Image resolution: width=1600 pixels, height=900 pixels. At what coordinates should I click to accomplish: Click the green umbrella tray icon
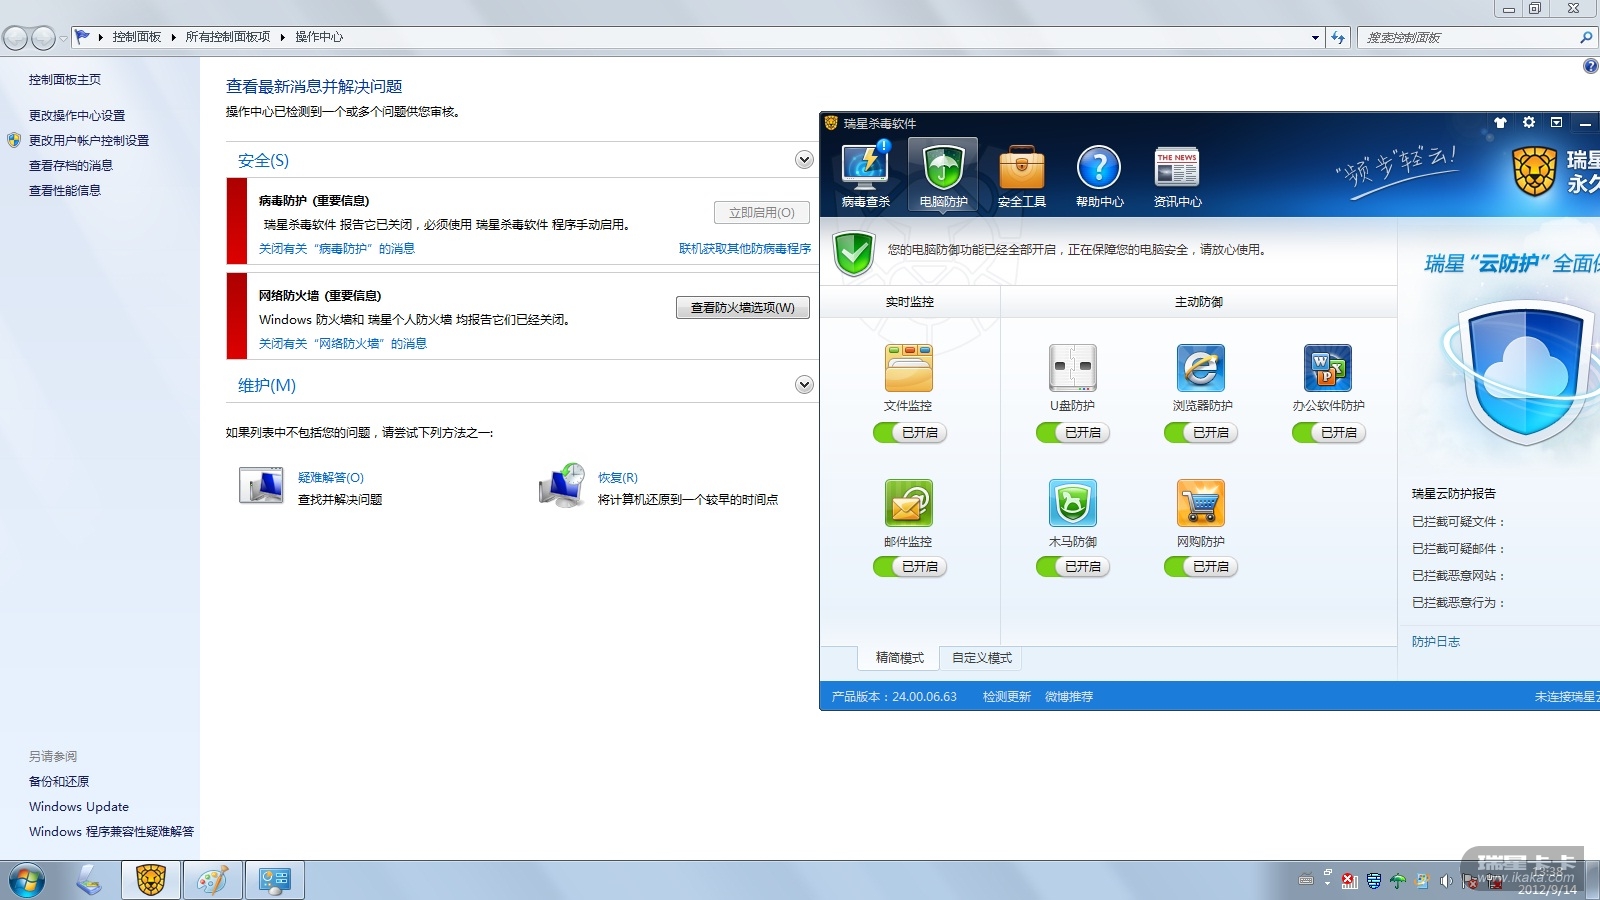coord(1398,881)
